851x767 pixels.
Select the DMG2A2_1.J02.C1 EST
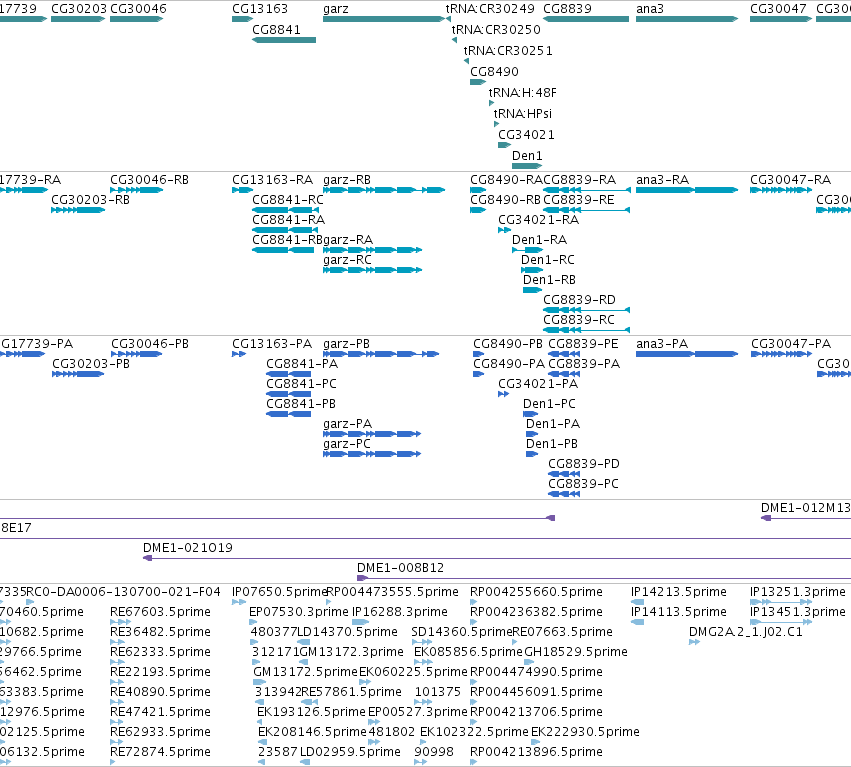[x=694, y=642]
